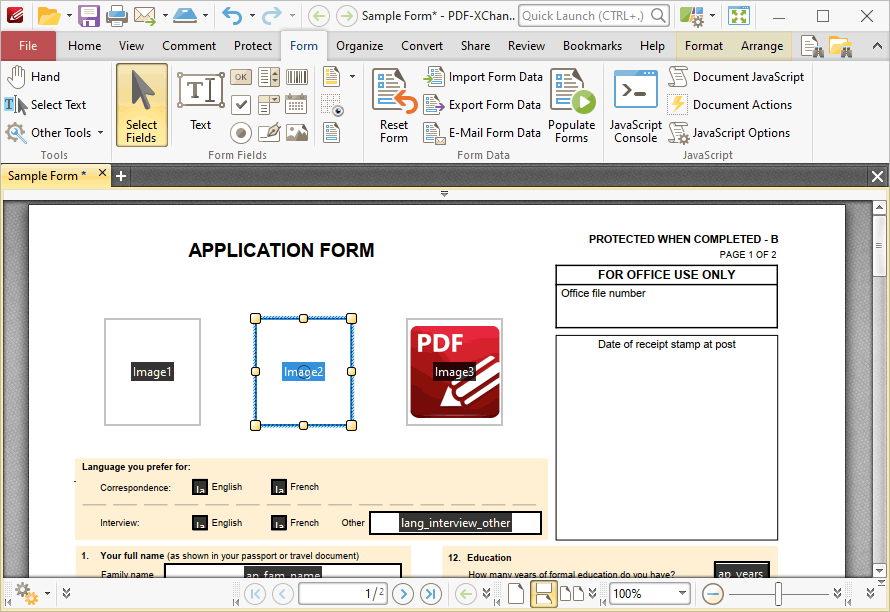890x612 pixels.
Task: Expand the Open folder dropdown arrow
Action: (x=69, y=15)
